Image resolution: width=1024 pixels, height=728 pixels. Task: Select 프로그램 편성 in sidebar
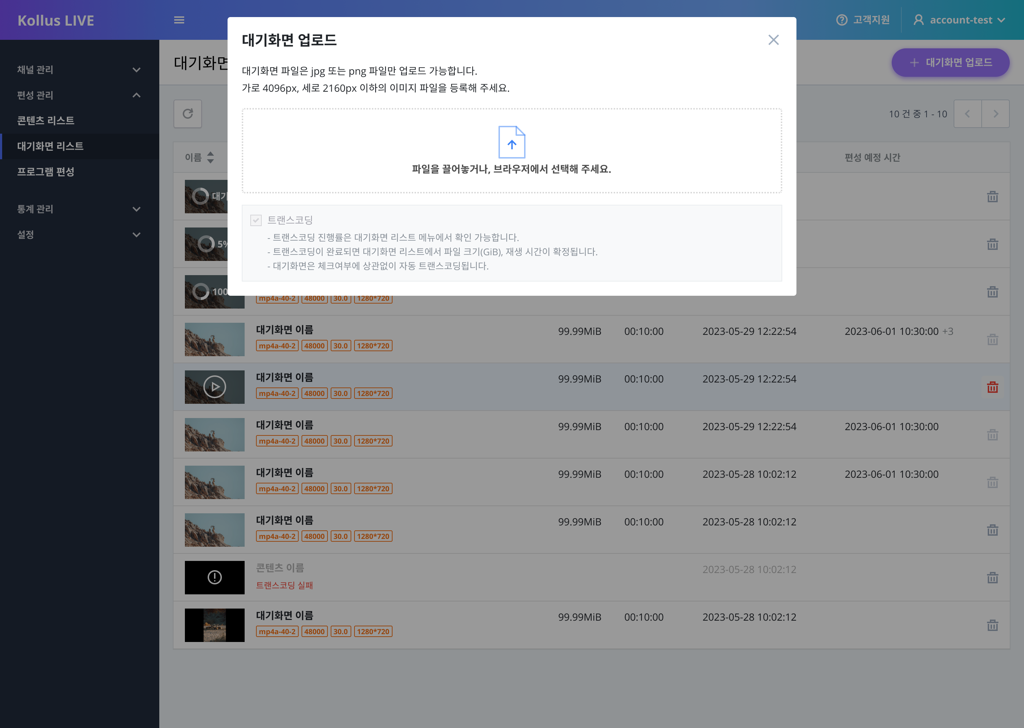click(x=46, y=172)
